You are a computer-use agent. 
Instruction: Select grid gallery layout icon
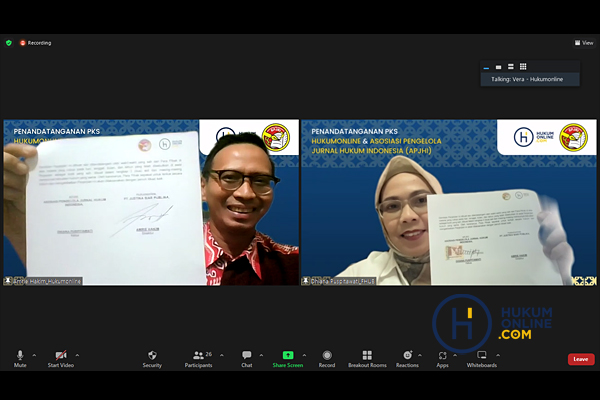[x=523, y=67]
